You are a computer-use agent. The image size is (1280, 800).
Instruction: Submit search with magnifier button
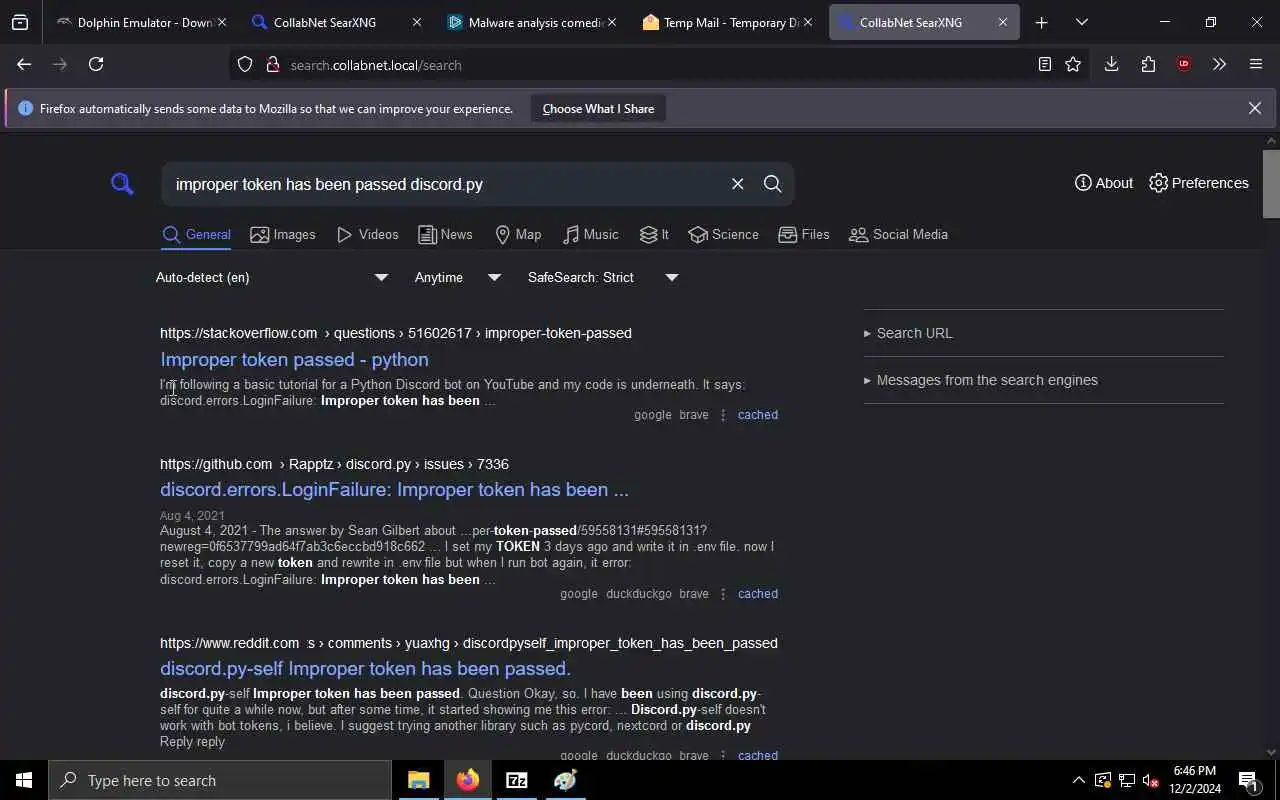coord(772,184)
